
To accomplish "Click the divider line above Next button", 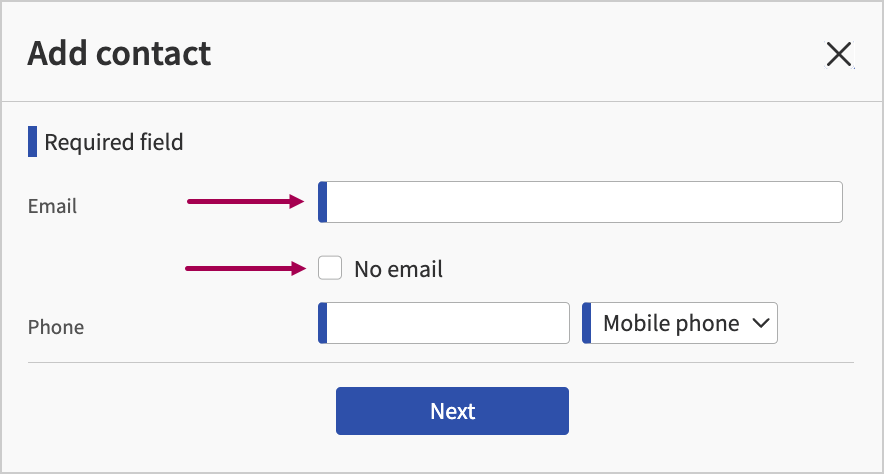I will click(x=440, y=362).
